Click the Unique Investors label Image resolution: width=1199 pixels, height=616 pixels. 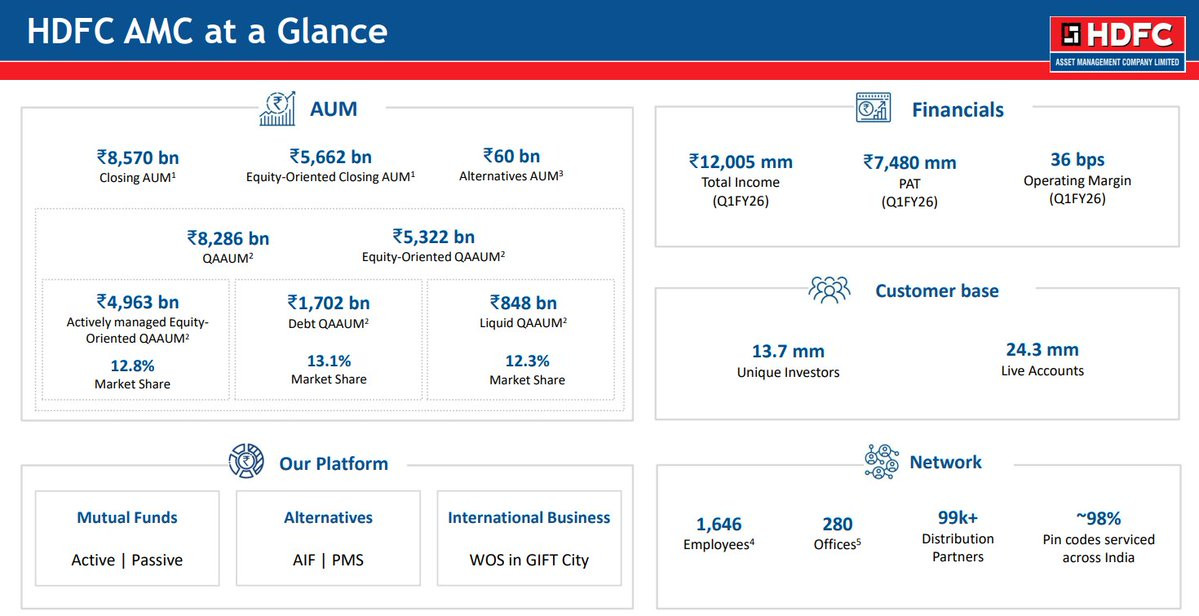coord(788,372)
